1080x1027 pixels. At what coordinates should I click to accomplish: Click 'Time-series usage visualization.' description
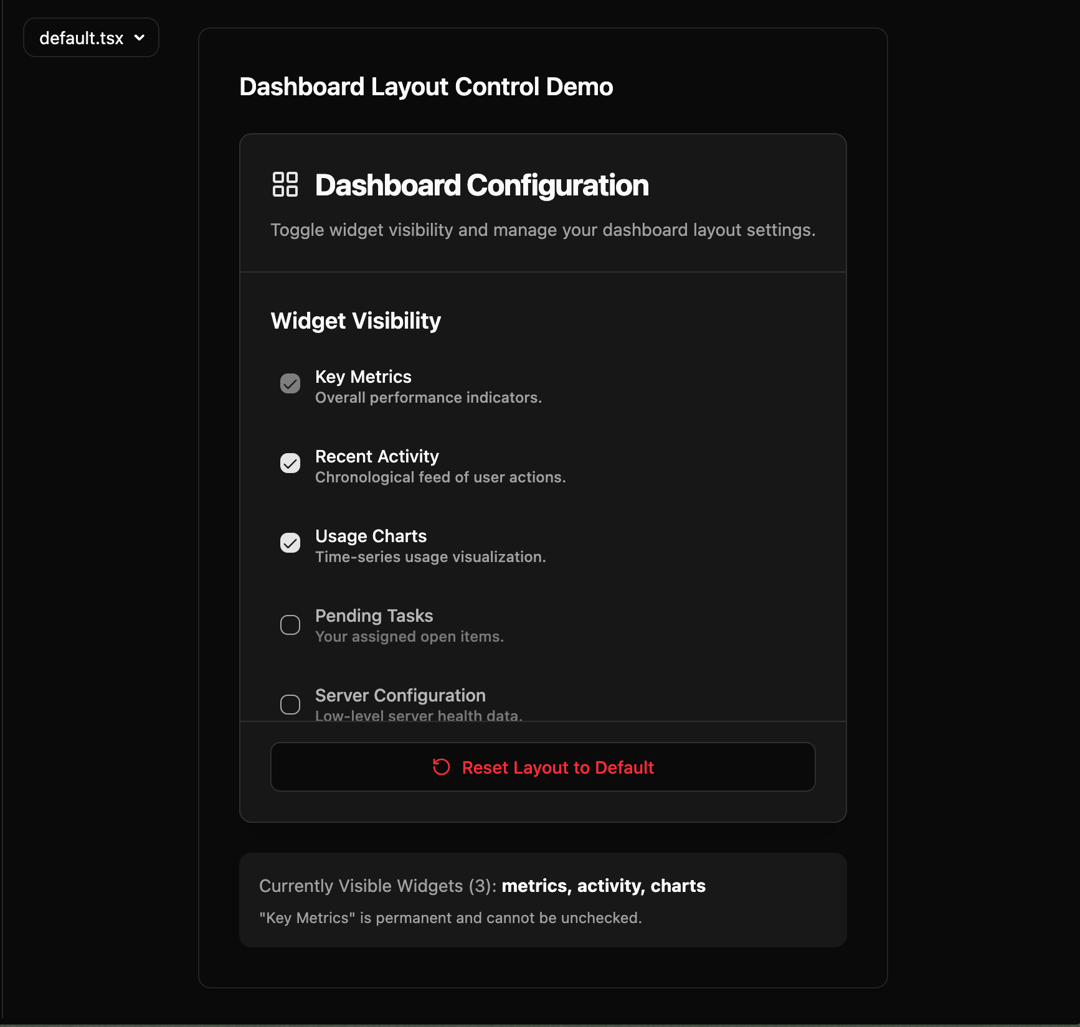click(430, 557)
